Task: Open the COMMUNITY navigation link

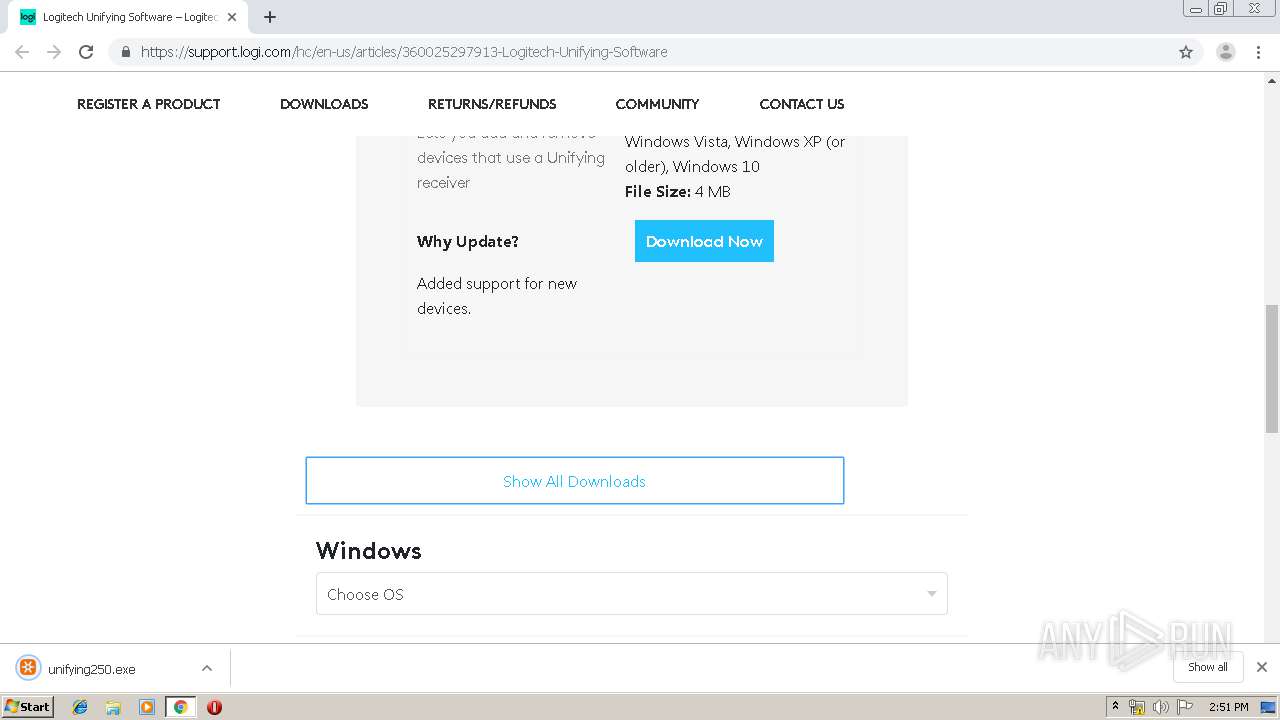Action: [657, 104]
